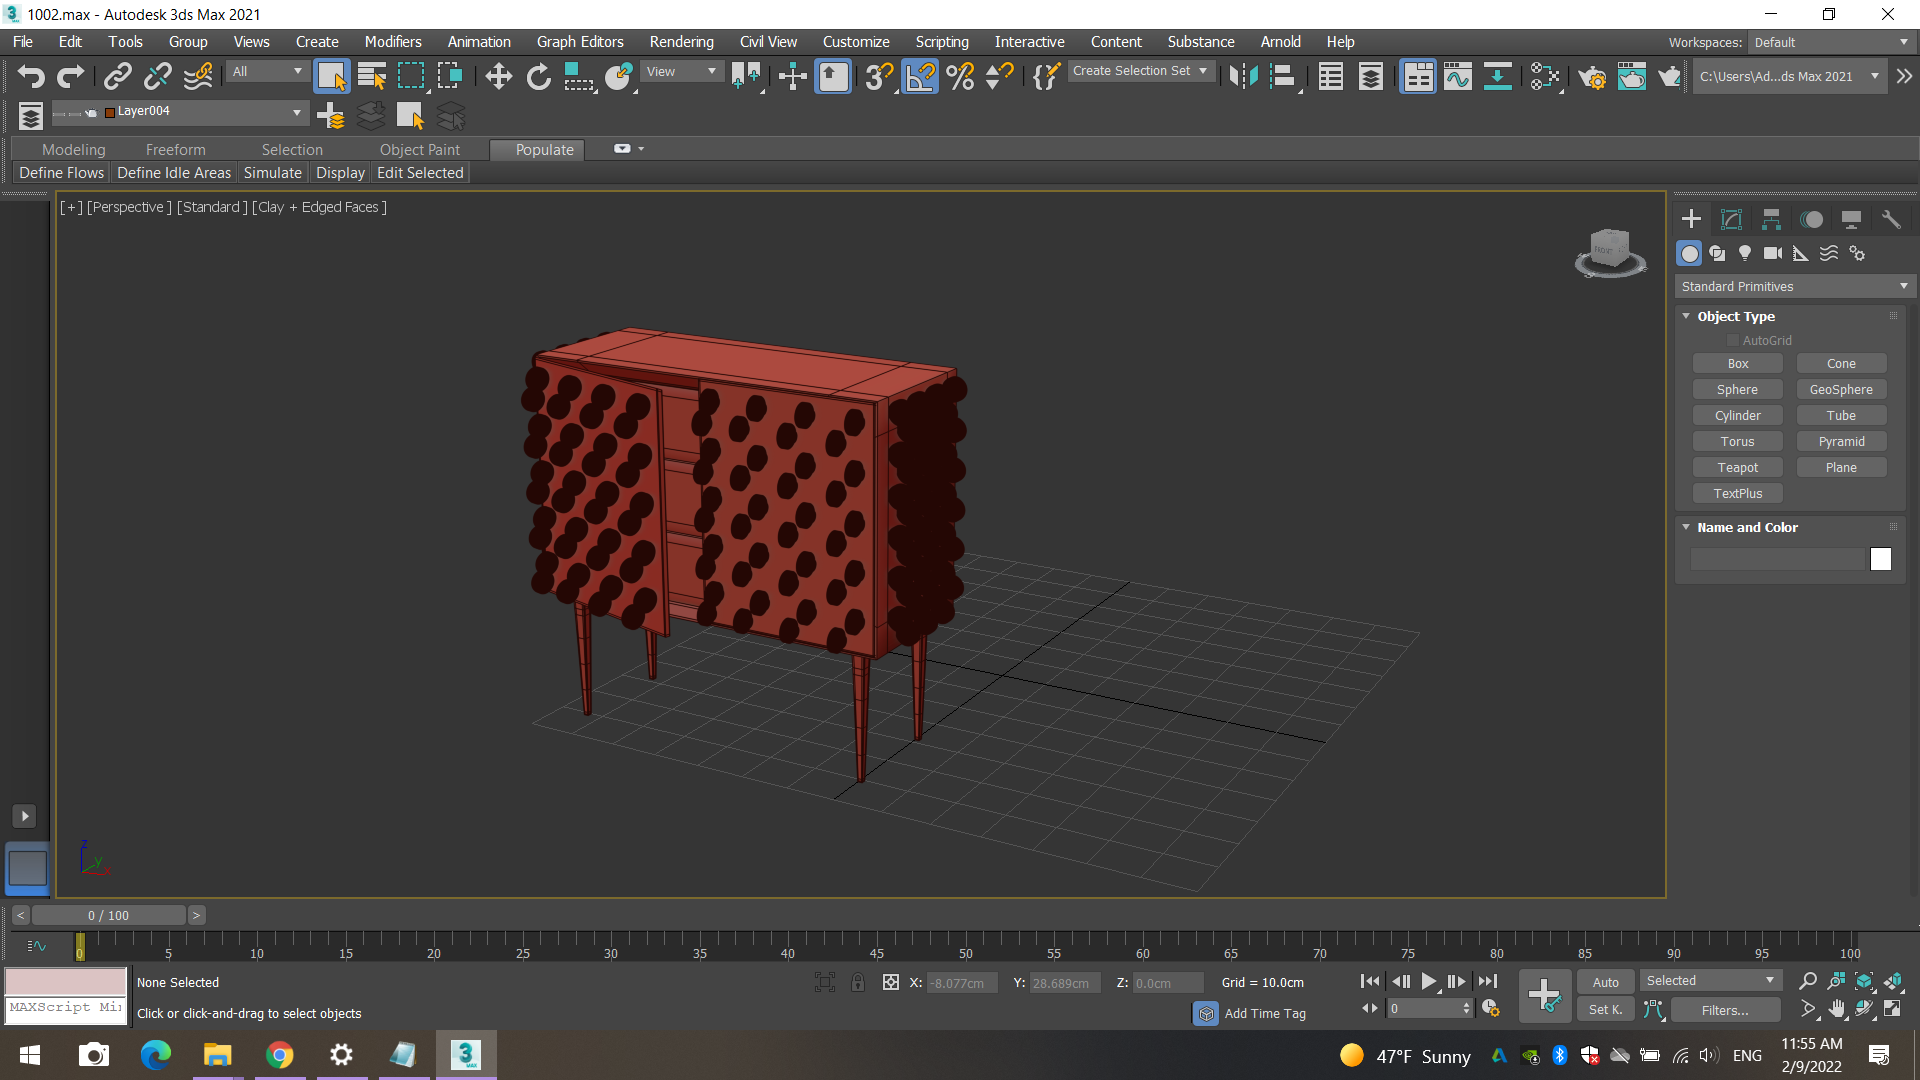This screenshot has height=1080, width=1920.
Task: Click the Undo arrow icon
Action: point(31,77)
